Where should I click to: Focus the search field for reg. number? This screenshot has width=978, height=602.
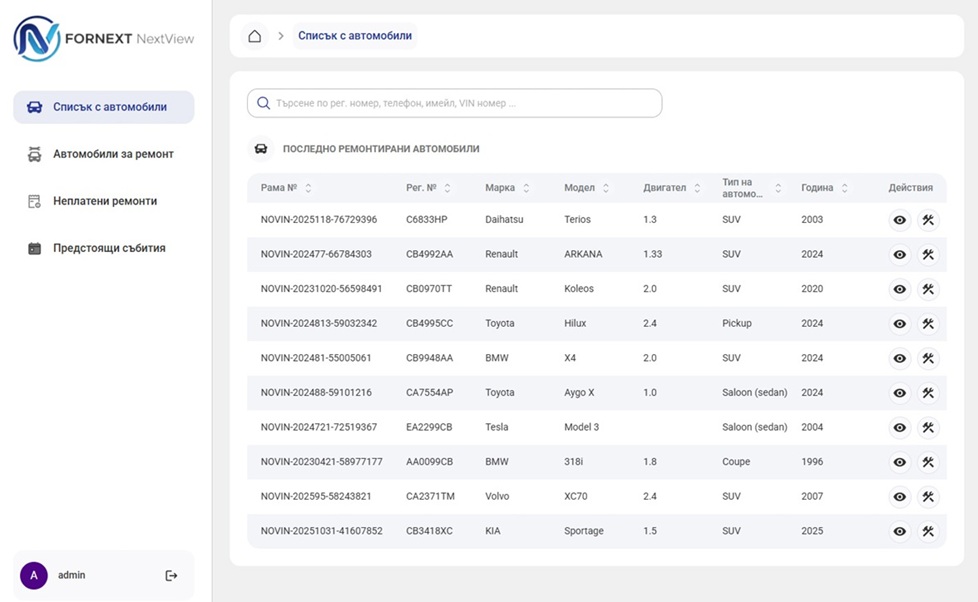[x=455, y=103]
